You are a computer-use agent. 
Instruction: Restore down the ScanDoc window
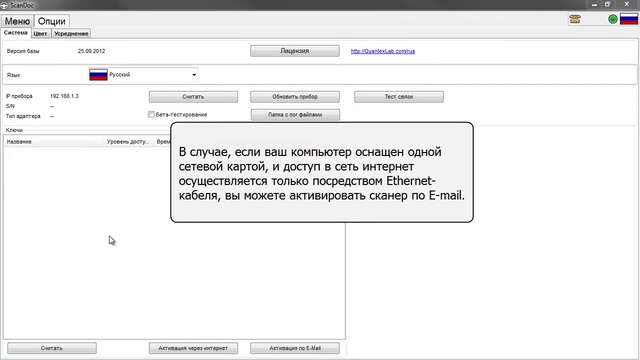[607, 4]
